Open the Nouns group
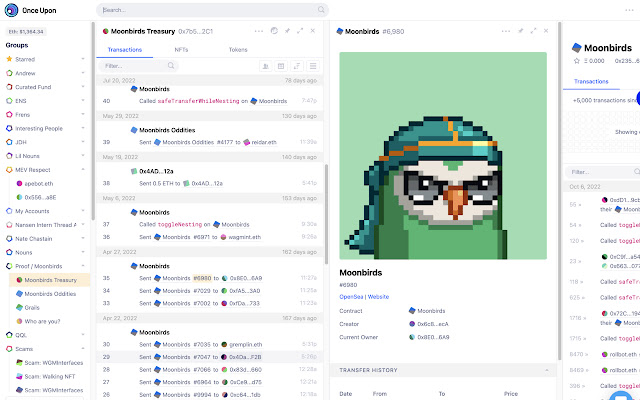The width and height of the screenshot is (640, 400). [24, 253]
